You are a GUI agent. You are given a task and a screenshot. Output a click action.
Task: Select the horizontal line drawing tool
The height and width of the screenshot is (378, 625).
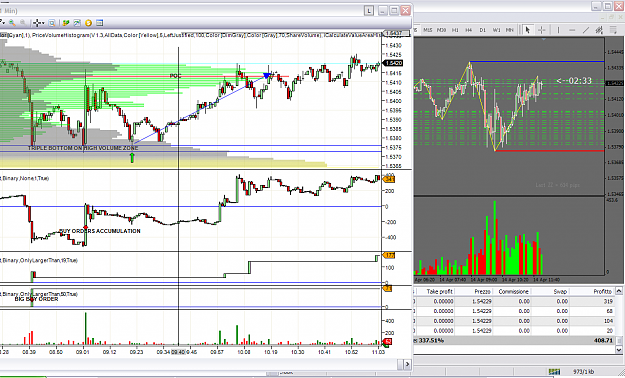[x=572, y=30]
